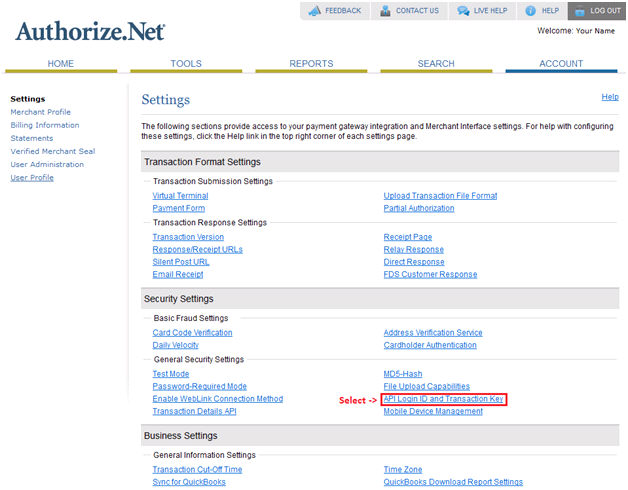628x490 pixels.
Task: Open QuickBooks Download Report Settings
Action: 453,482
